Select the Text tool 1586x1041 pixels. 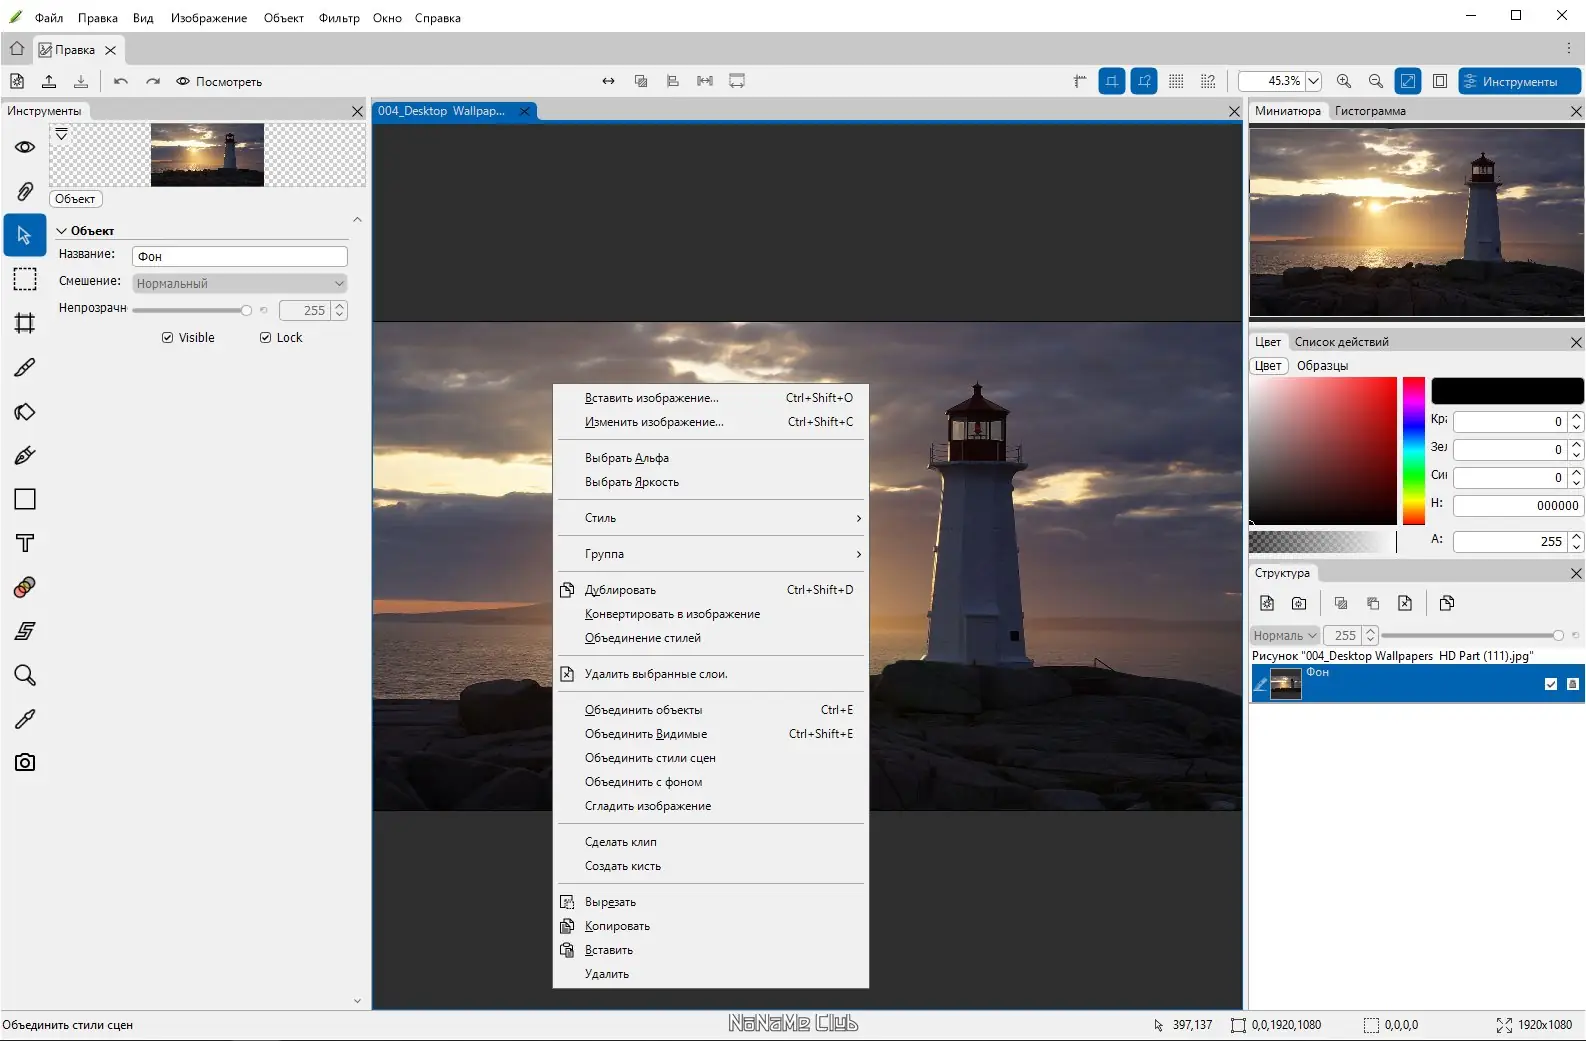pyautogui.click(x=25, y=543)
